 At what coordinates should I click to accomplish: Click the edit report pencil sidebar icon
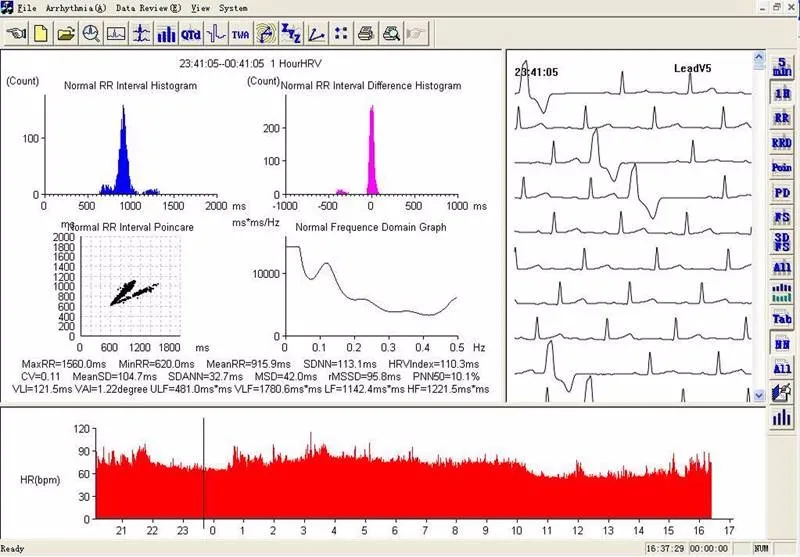(782, 393)
